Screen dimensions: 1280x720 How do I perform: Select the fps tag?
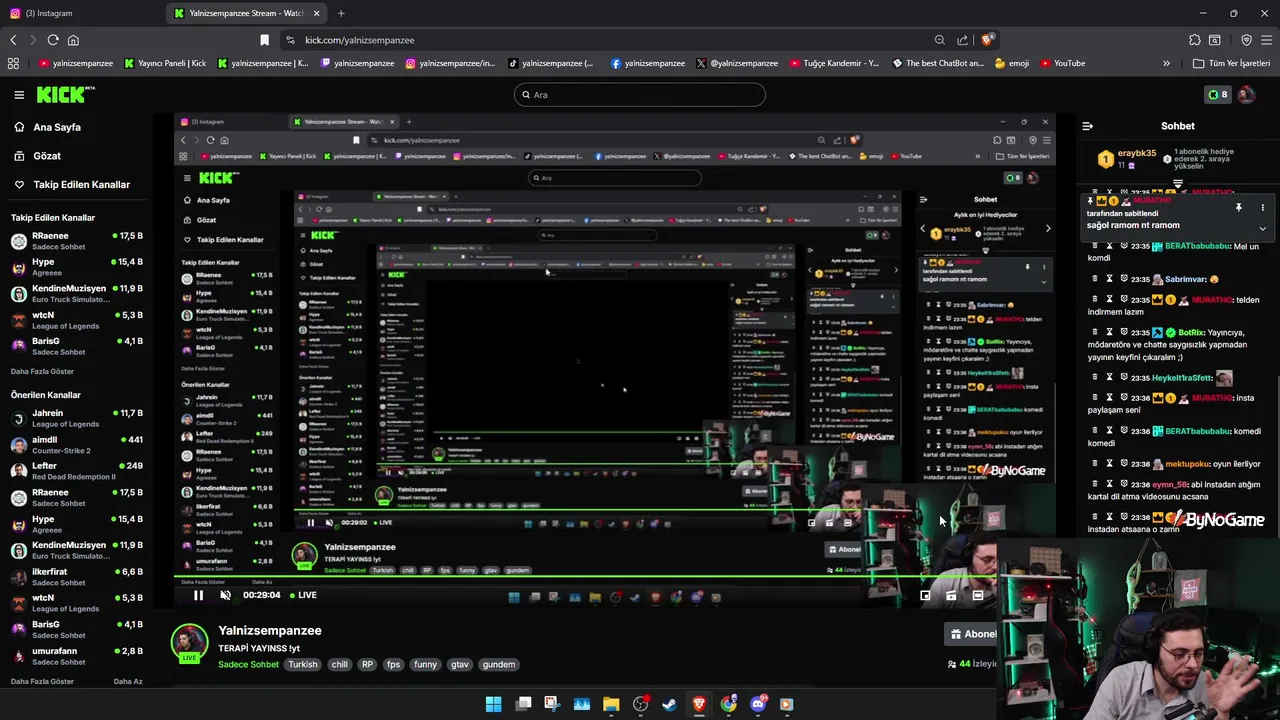pos(394,665)
